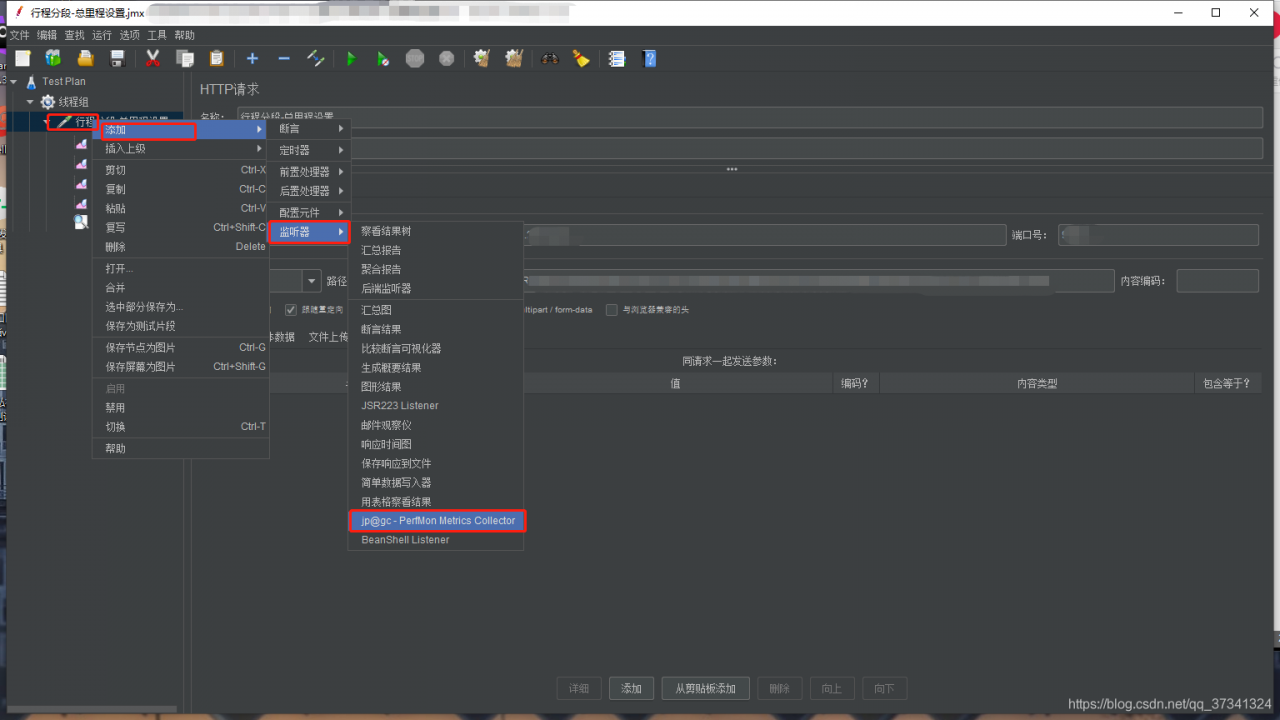The height and width of the screenshot is (720, 1280).
Task: Click the scissors Cut icon in toolbar
Action: 153,58
